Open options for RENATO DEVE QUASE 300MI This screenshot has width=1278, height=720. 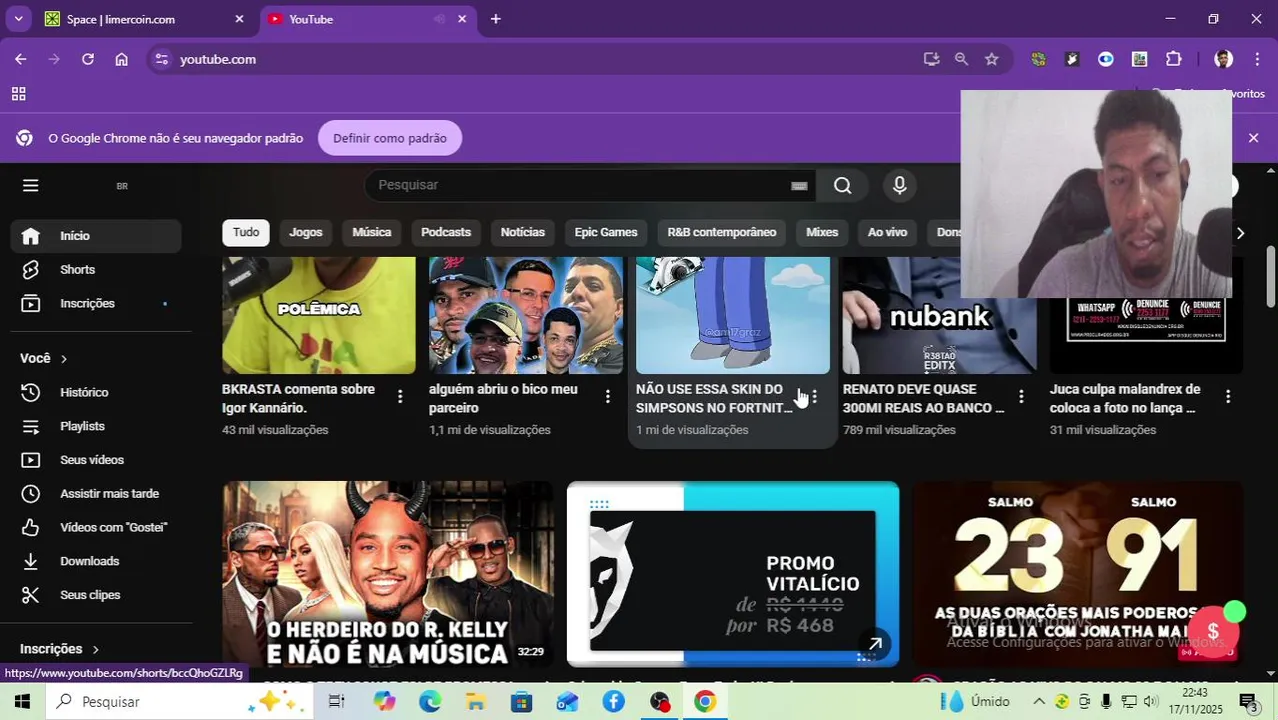point(1021,397)
